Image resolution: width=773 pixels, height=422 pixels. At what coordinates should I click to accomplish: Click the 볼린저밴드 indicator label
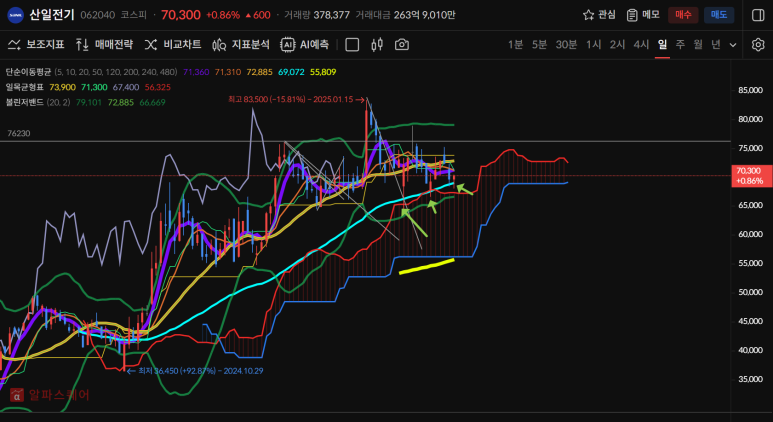pyautogui.click(x=25, y=103)
